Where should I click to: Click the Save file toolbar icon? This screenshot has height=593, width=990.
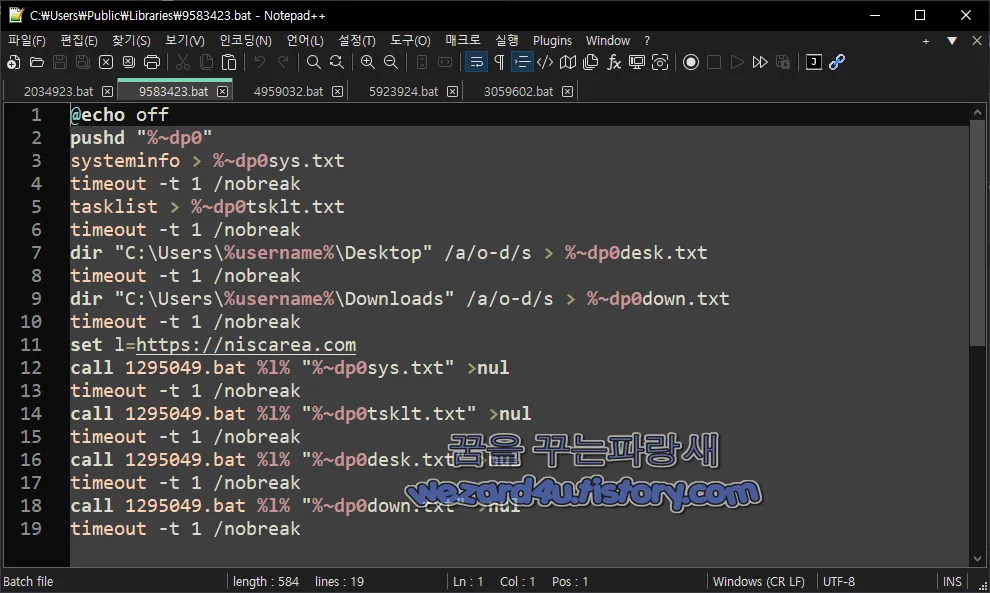pos(60,62)
